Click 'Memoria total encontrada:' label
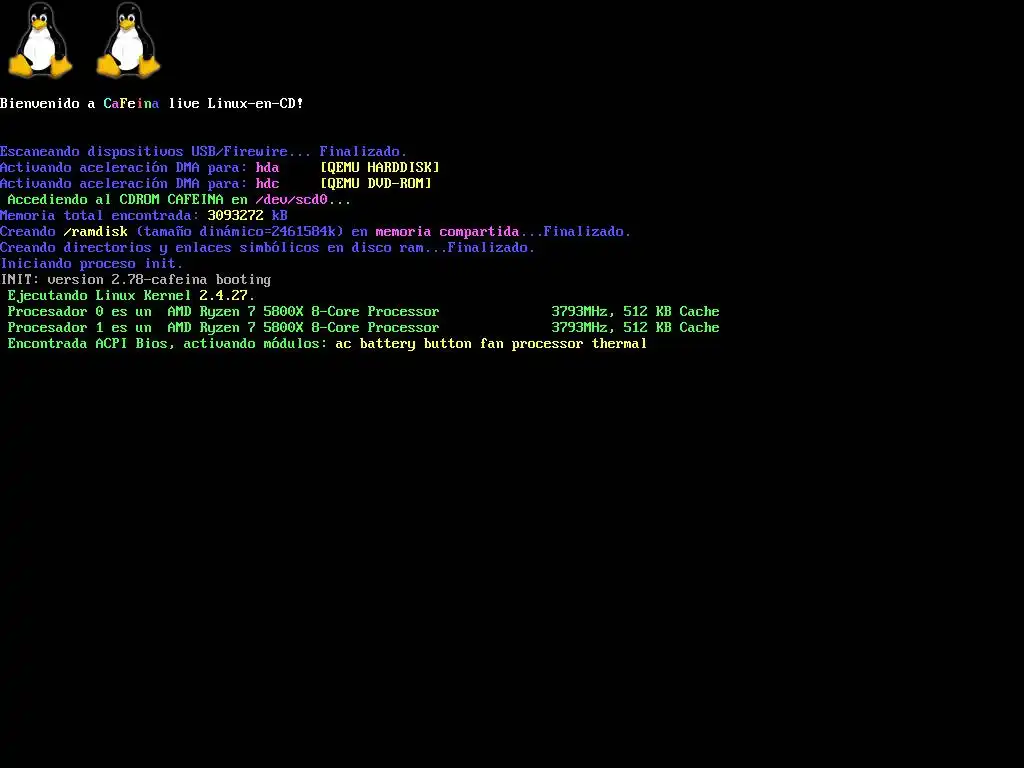The width and height of the screenshot is (1024, 768). 99,216
